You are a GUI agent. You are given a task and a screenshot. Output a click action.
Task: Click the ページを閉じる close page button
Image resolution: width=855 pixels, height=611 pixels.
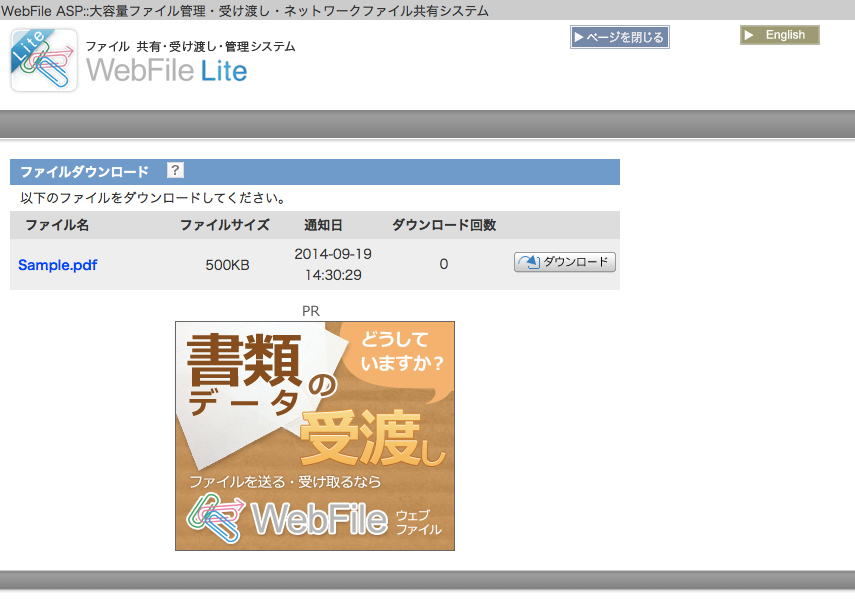(x=619, y=37)
